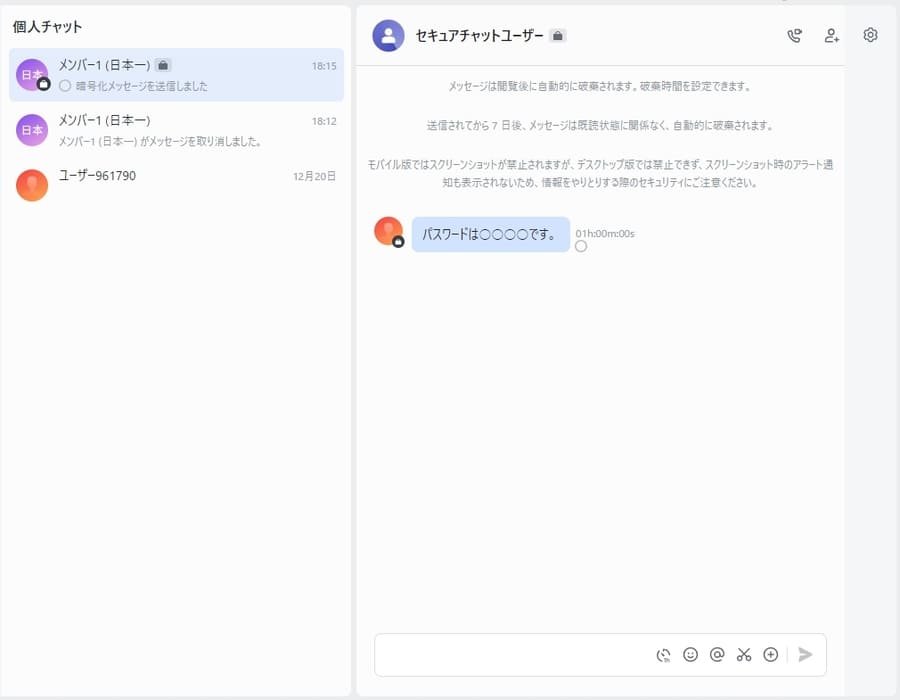Click the セキュアチャットユーザー profile avatar
This screenshot has width=900, height=700.
pos(388,36)
